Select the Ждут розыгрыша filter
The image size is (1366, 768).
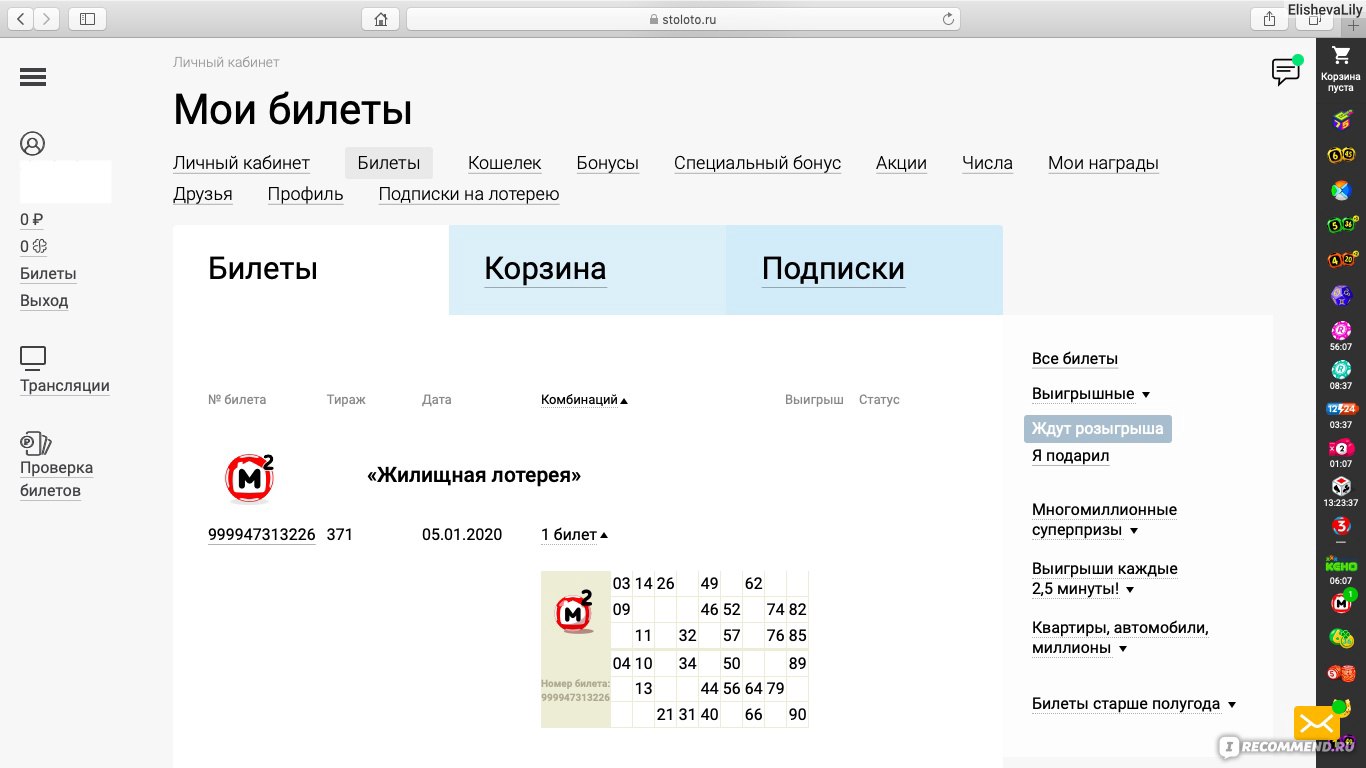(1098, 428)
